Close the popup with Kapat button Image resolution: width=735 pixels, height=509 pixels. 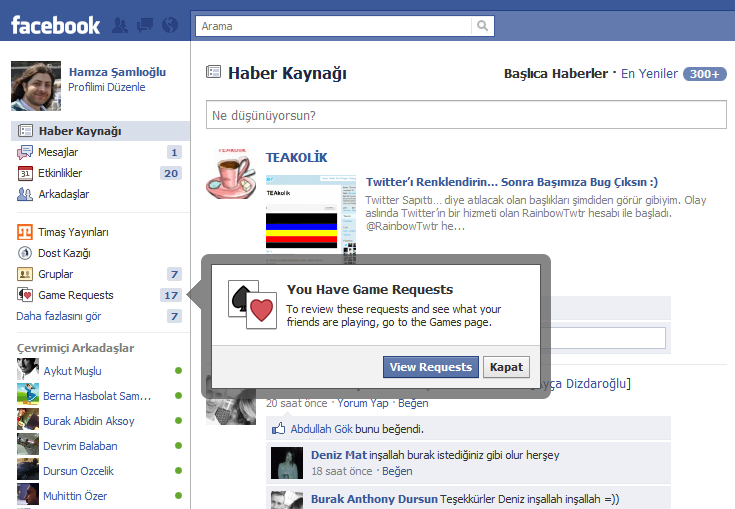(x=506, y=367)
